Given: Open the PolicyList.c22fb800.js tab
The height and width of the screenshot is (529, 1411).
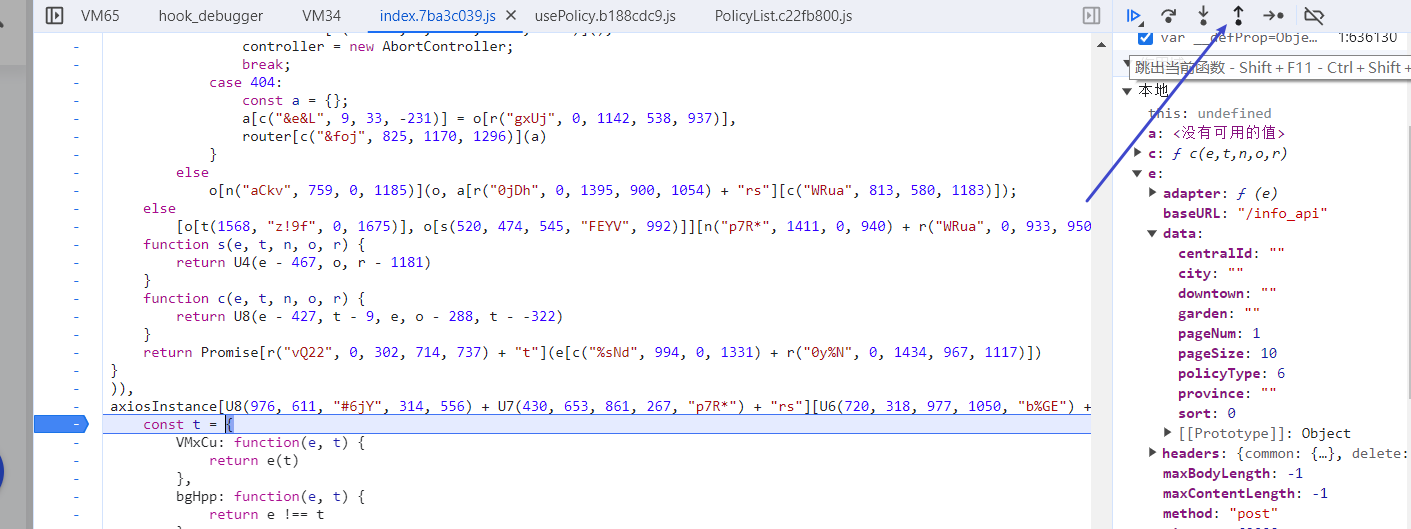Looking at the screenshot, I should pyautogui.click(x=783, y=16).
